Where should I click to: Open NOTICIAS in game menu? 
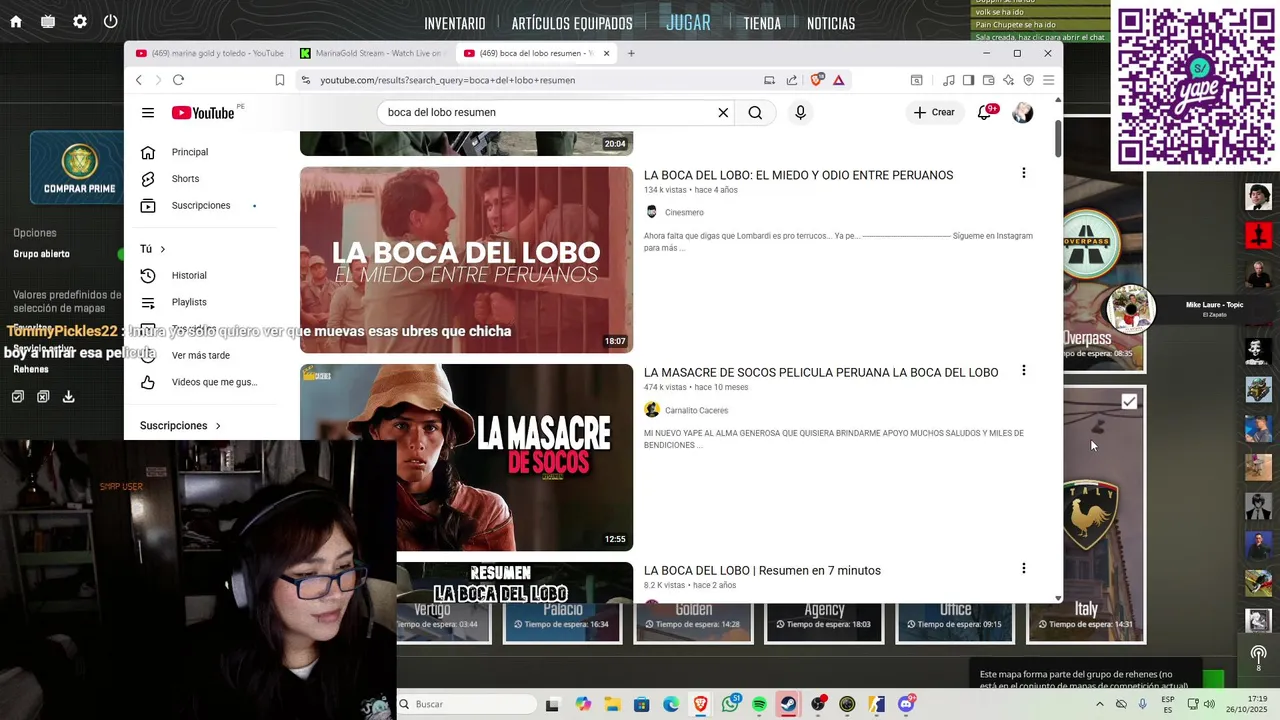coord(831,23)
